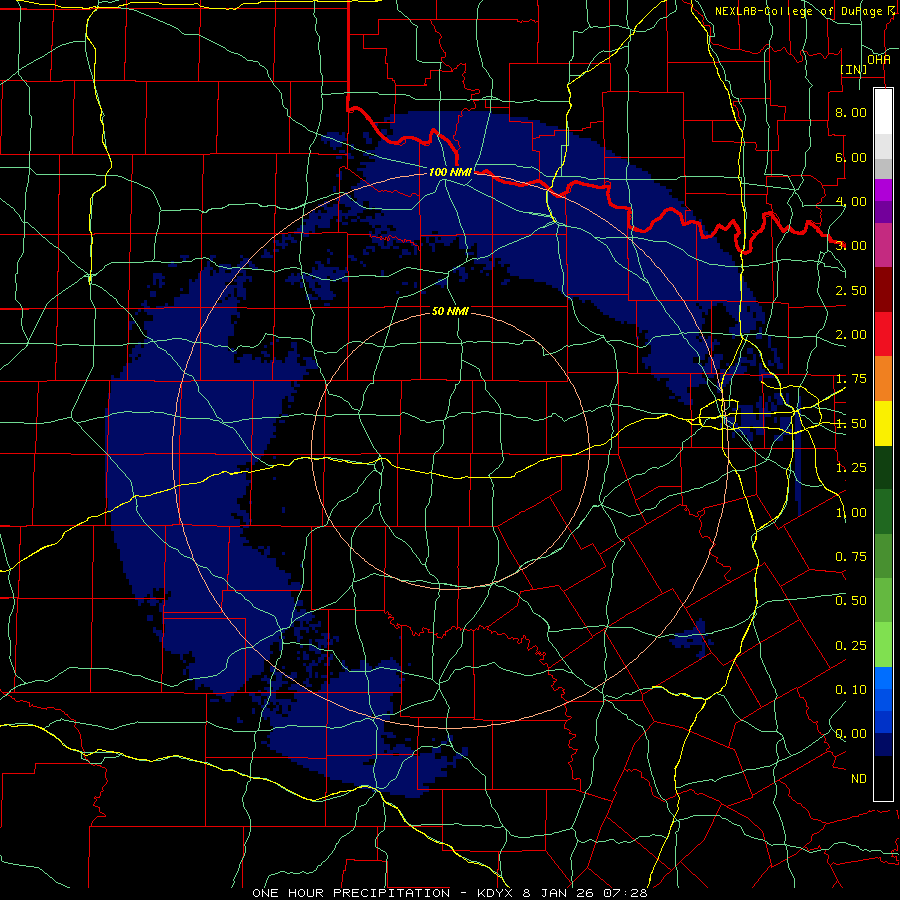This screenshot has width=900, height=900.
Task: Pick the dark red swatch in the color scale
Action: tap(883, 290)
